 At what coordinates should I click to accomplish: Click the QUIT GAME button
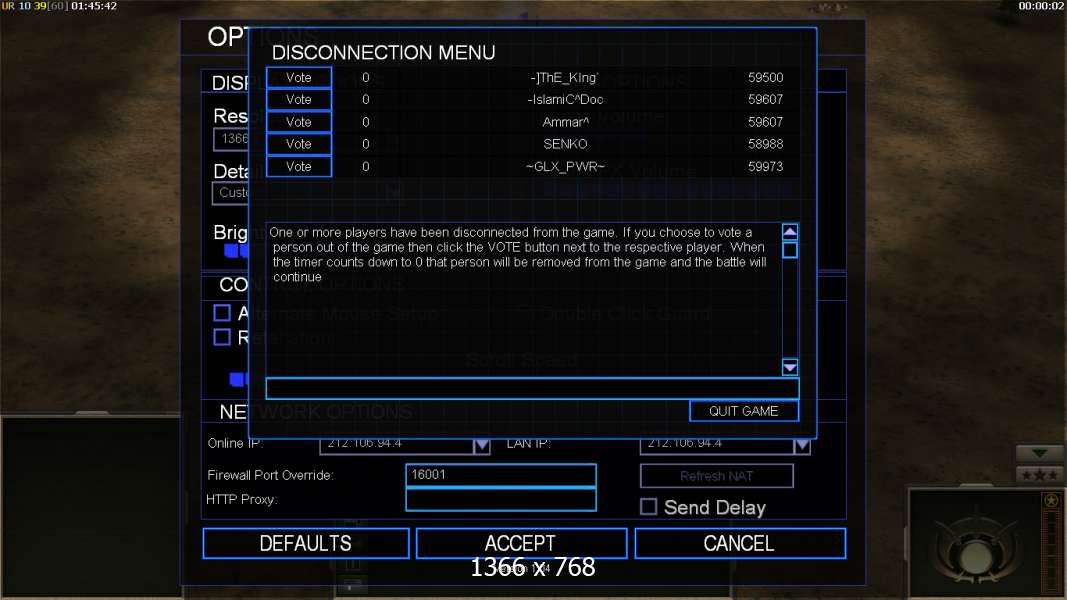click(x=744, y=411)
